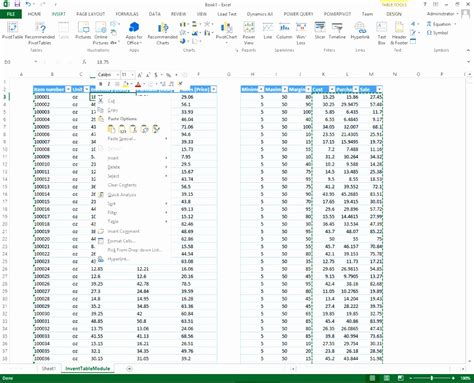Choose Copy from the context menu

133,110
